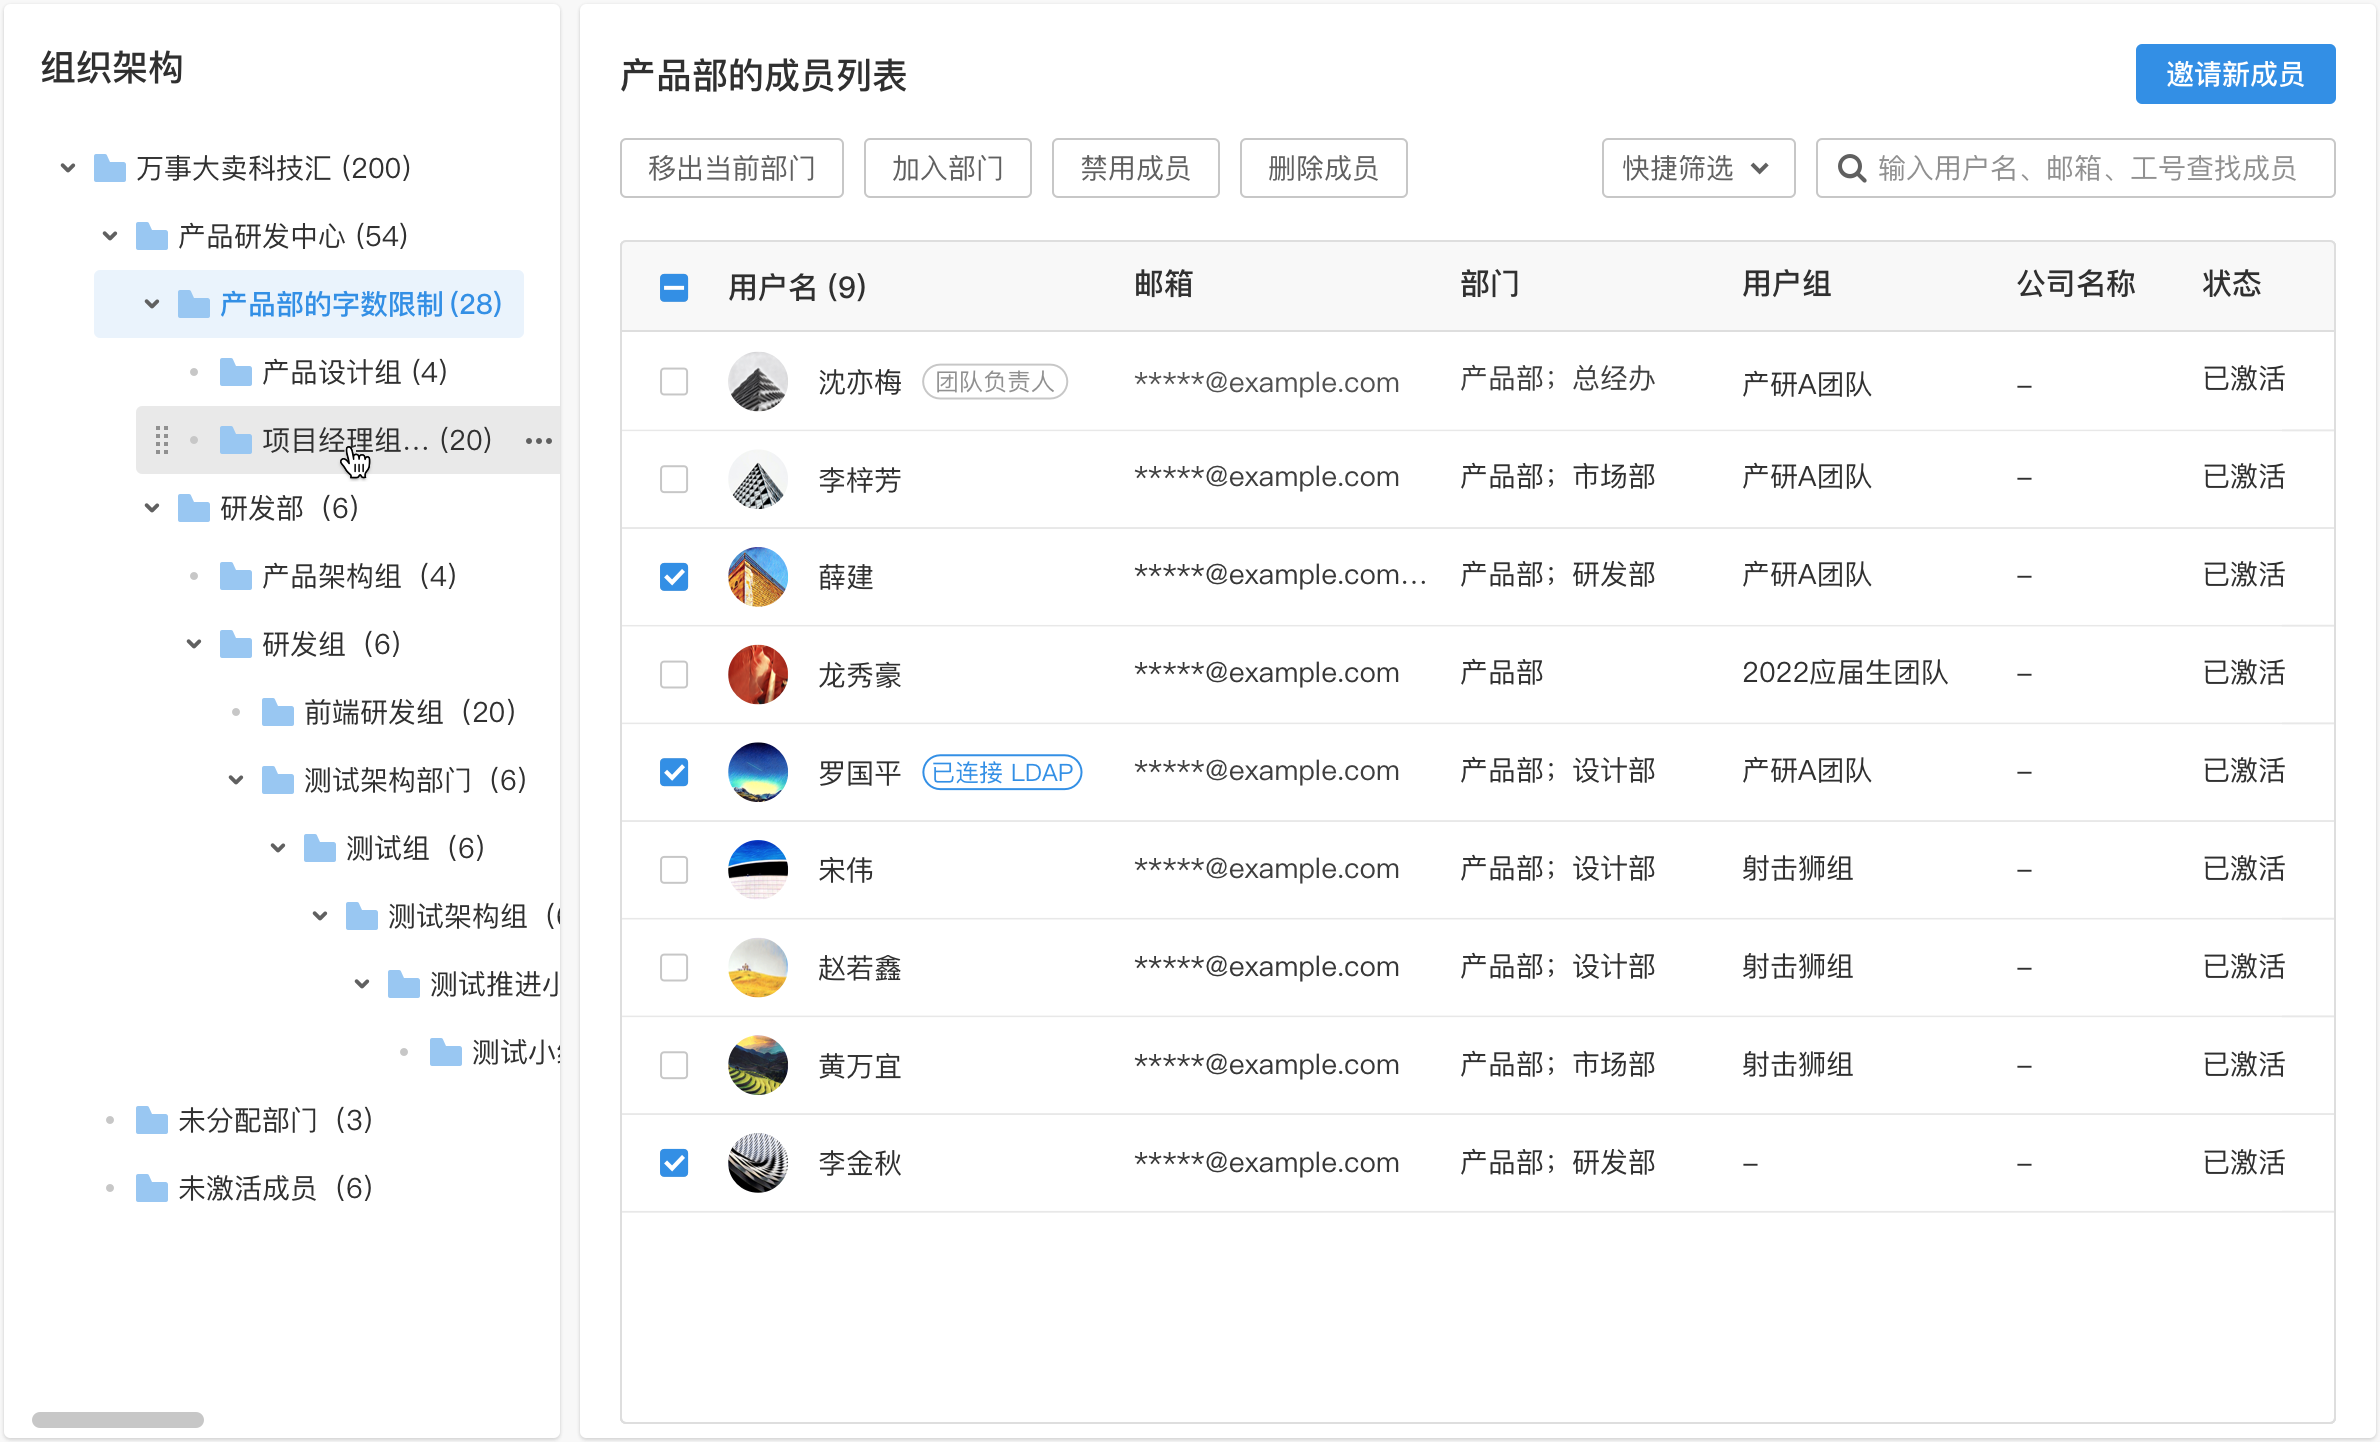Image resolution: width=2380 pixels, height=1442 pixels.
Task: Click the 团队负责人 tag beside 沈亦梅
Action: [994, 381]
